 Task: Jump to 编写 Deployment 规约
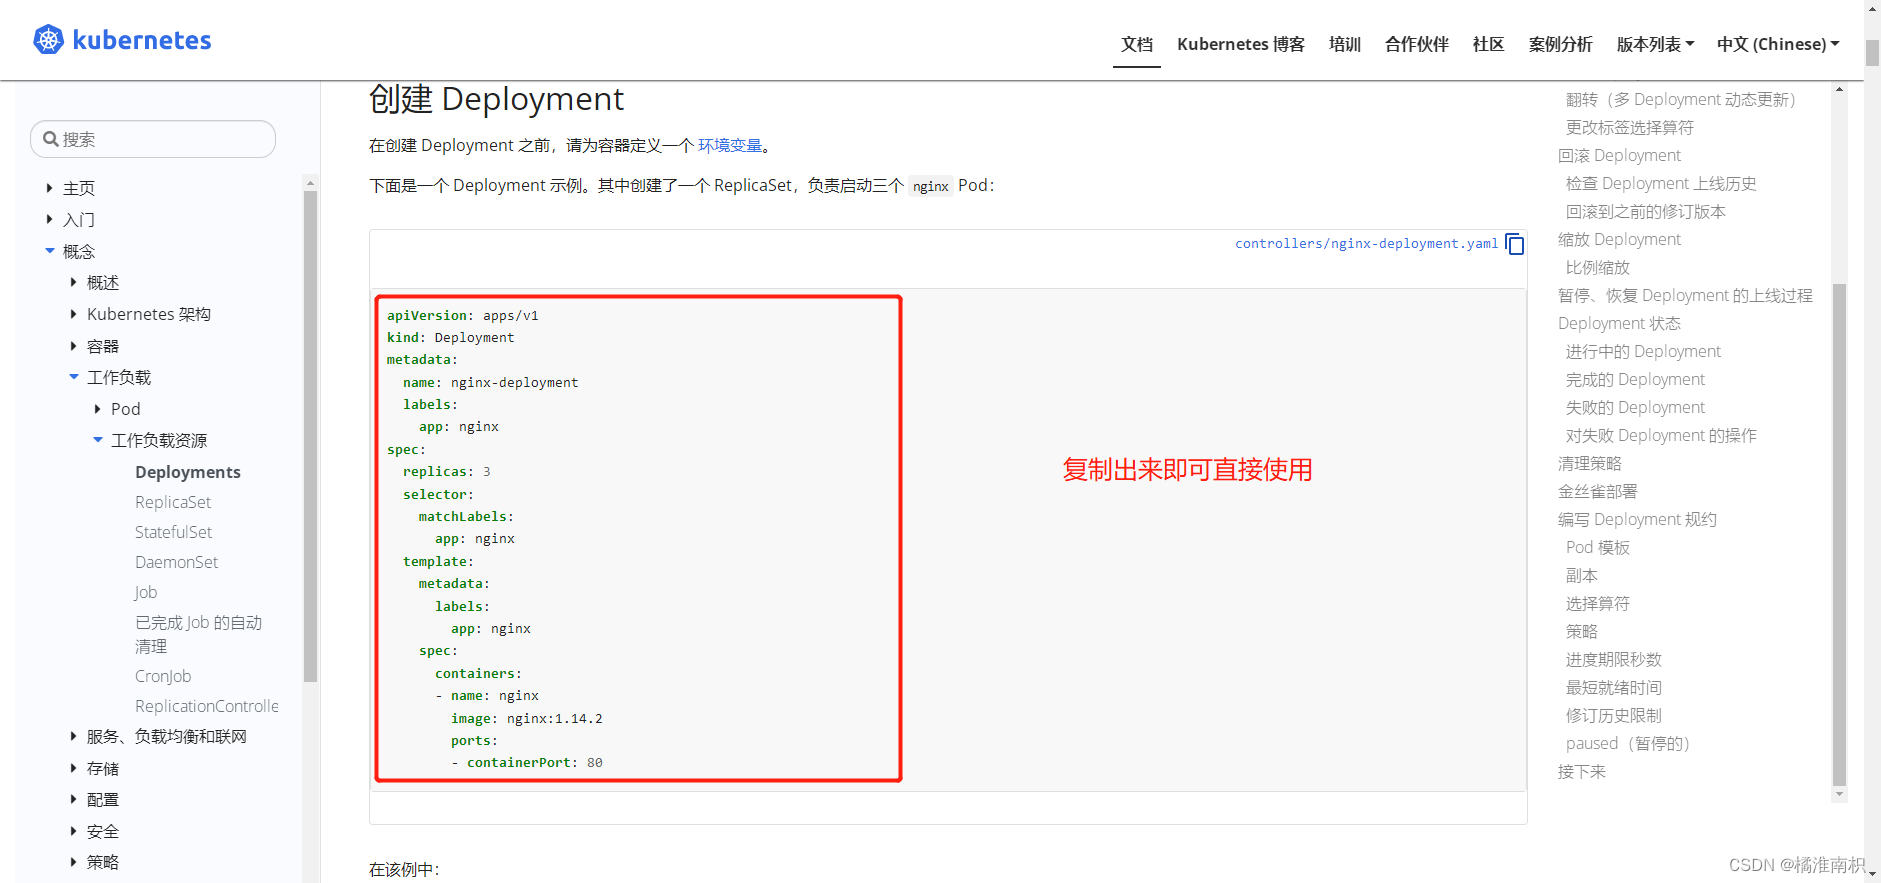[1637, 520]
